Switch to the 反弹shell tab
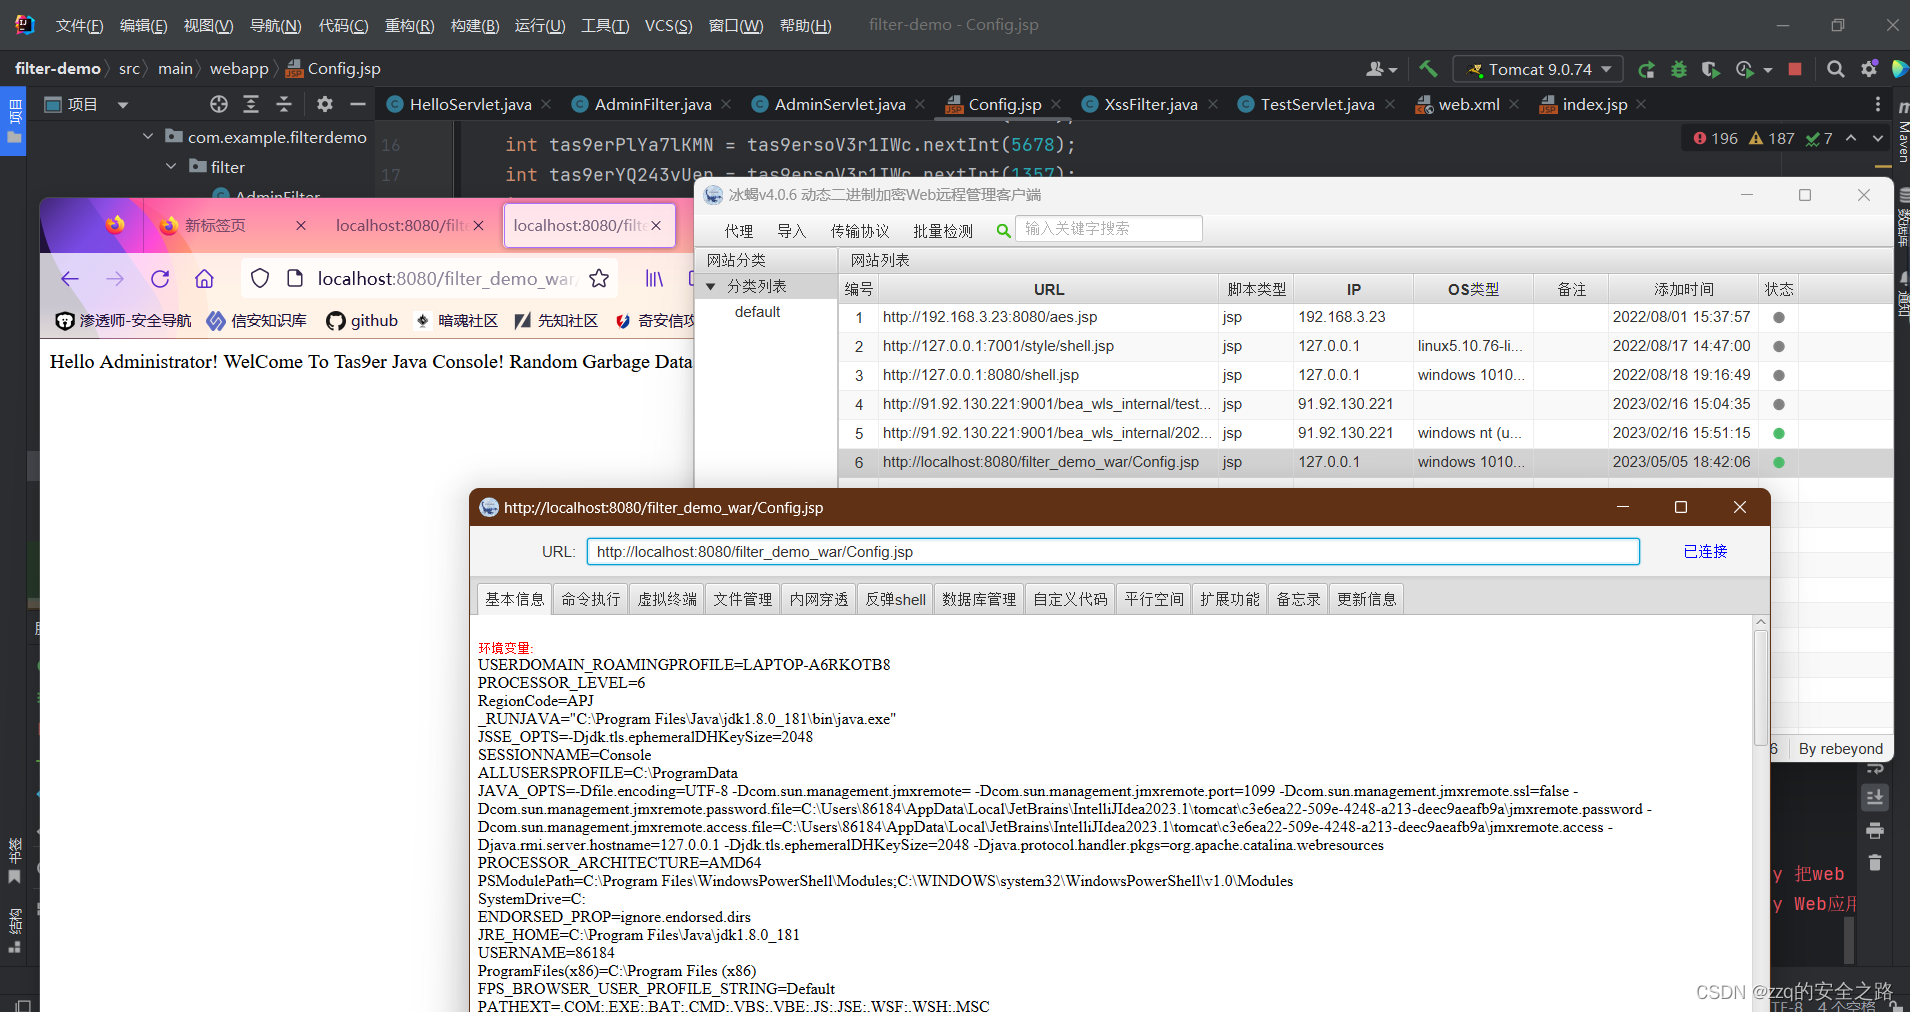This screenshot has width=1910, height=1012. 895,599
